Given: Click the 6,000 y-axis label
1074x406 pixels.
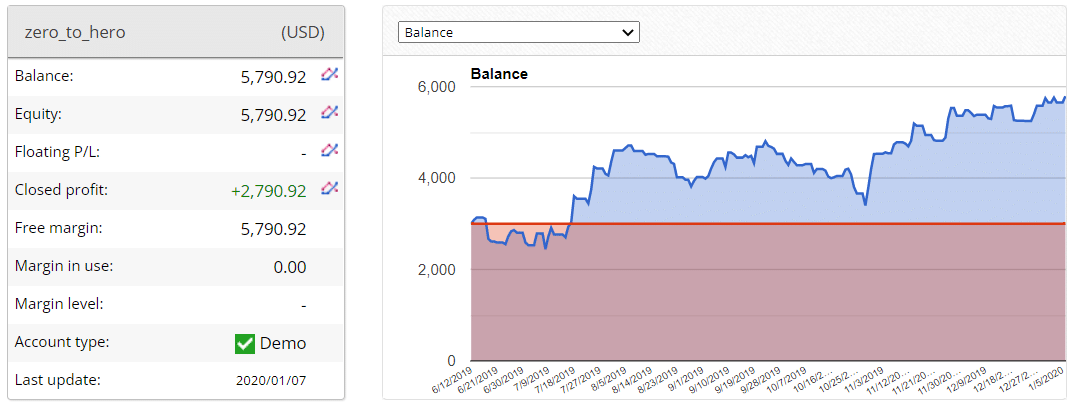Looking at the screenshot, I should pos(435,87).
